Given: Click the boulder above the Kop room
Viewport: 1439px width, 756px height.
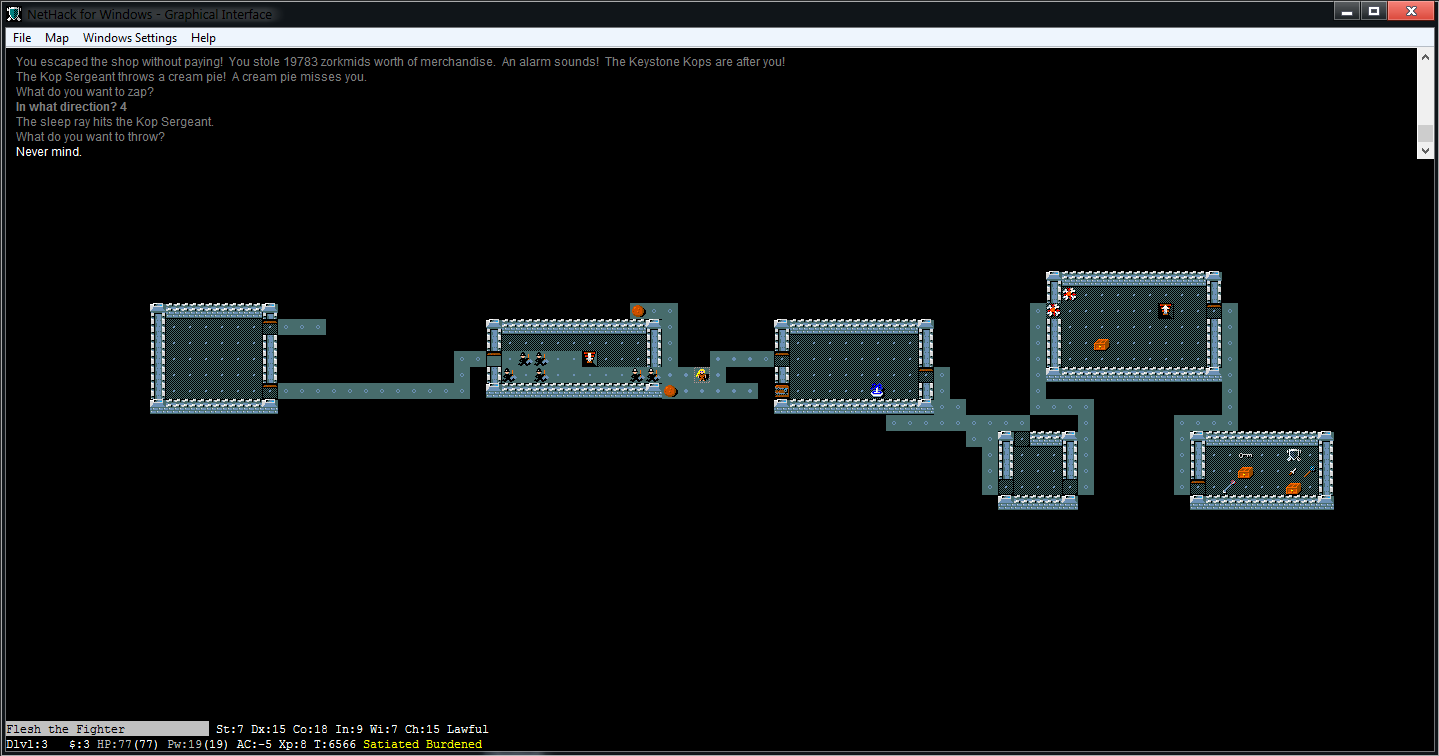Looking at the screenshot, I should [x=638, y=311].
